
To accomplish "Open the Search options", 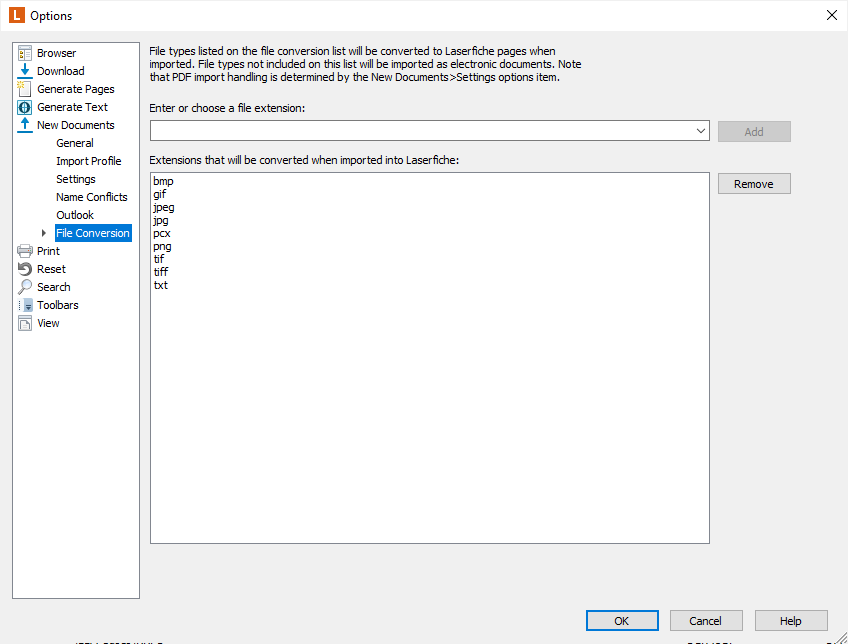I will point(54,287).
